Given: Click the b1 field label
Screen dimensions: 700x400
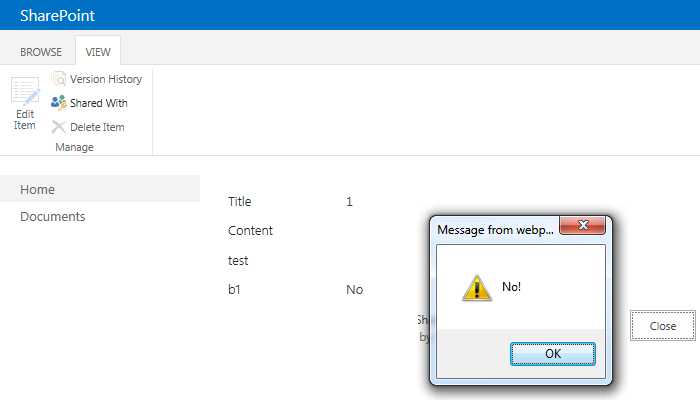Looking at the screenshot, I should pyautogui.click(x=236, y=290).
